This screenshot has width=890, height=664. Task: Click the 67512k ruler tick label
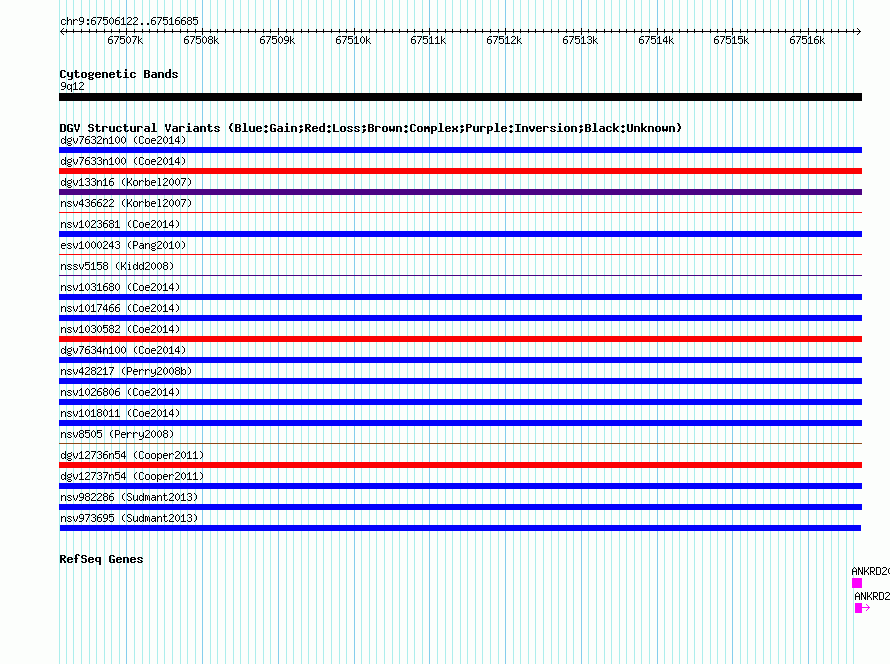pos(504,40)
